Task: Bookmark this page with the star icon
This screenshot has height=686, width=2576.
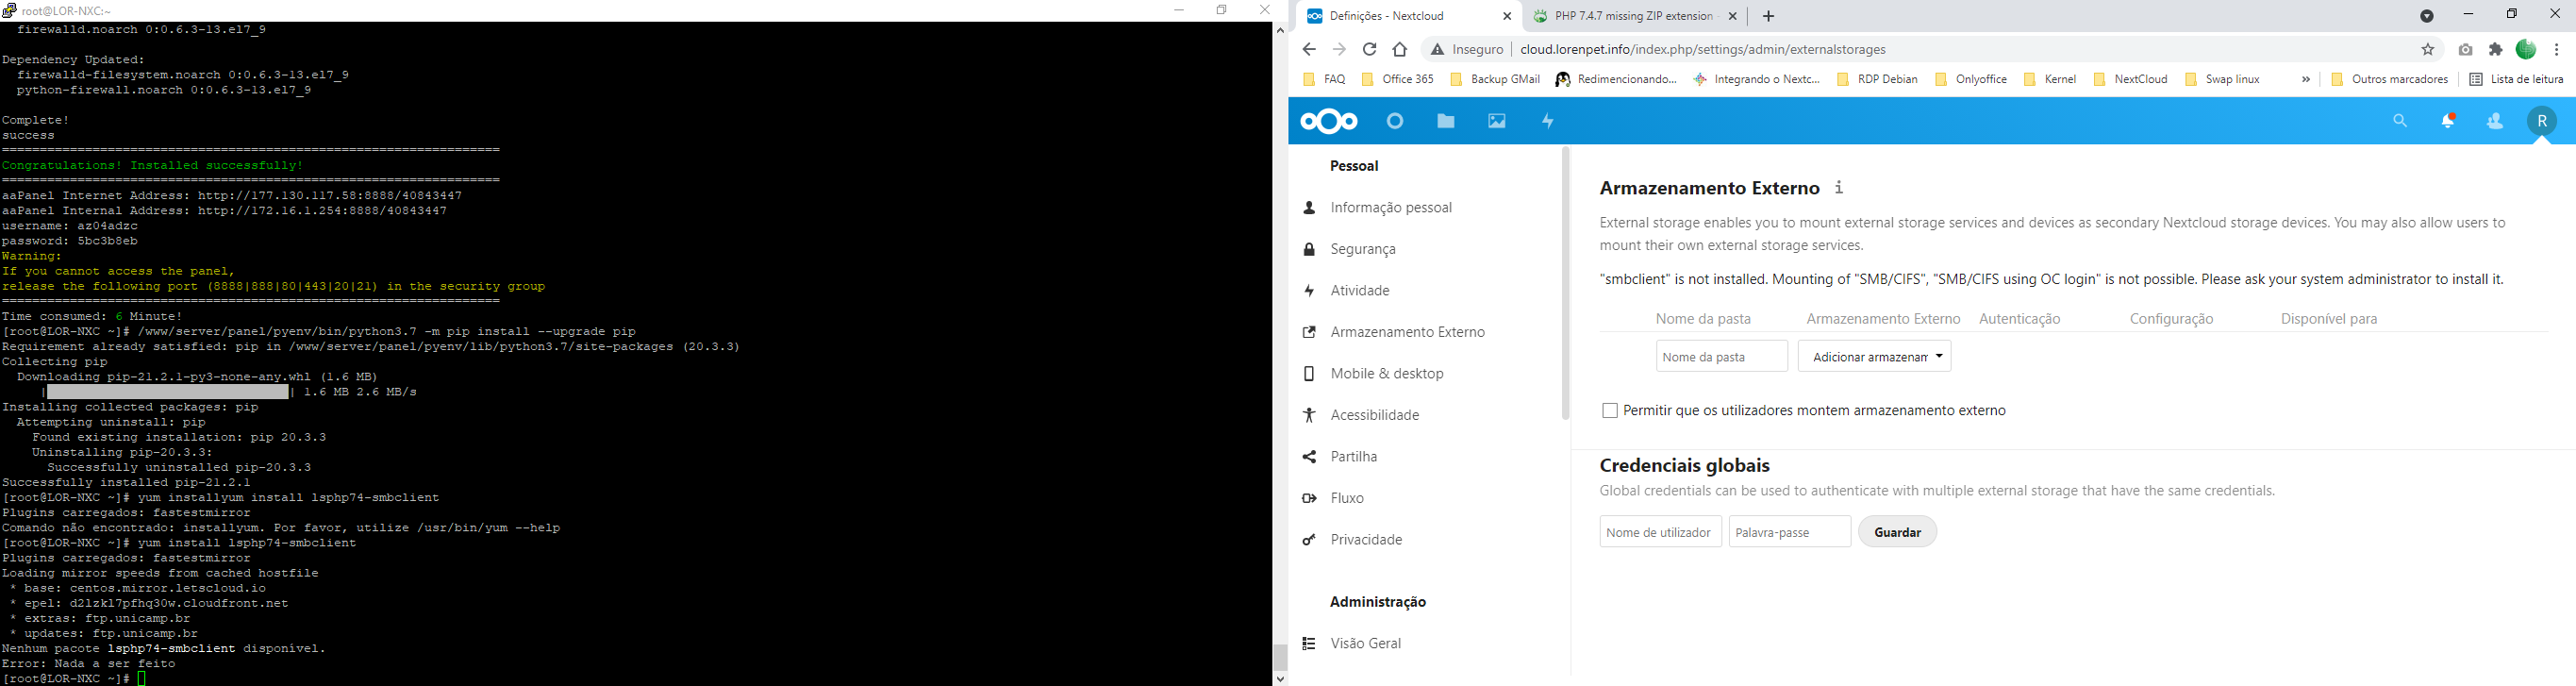Action: (2428, 50)
